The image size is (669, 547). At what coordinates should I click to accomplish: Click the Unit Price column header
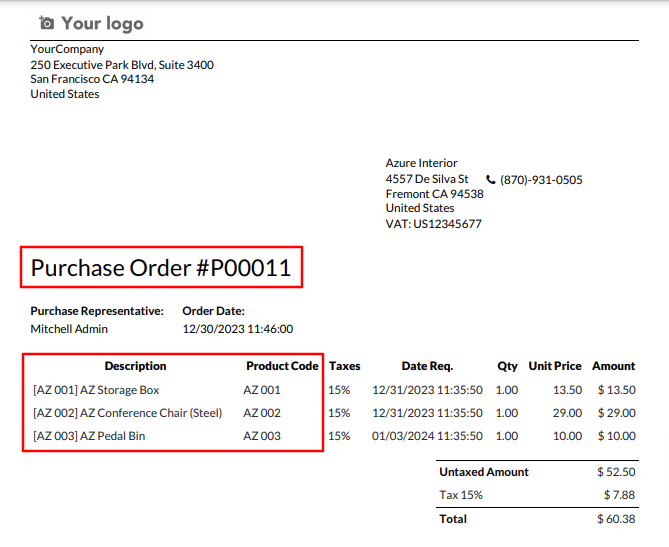[x=555, y=366]
